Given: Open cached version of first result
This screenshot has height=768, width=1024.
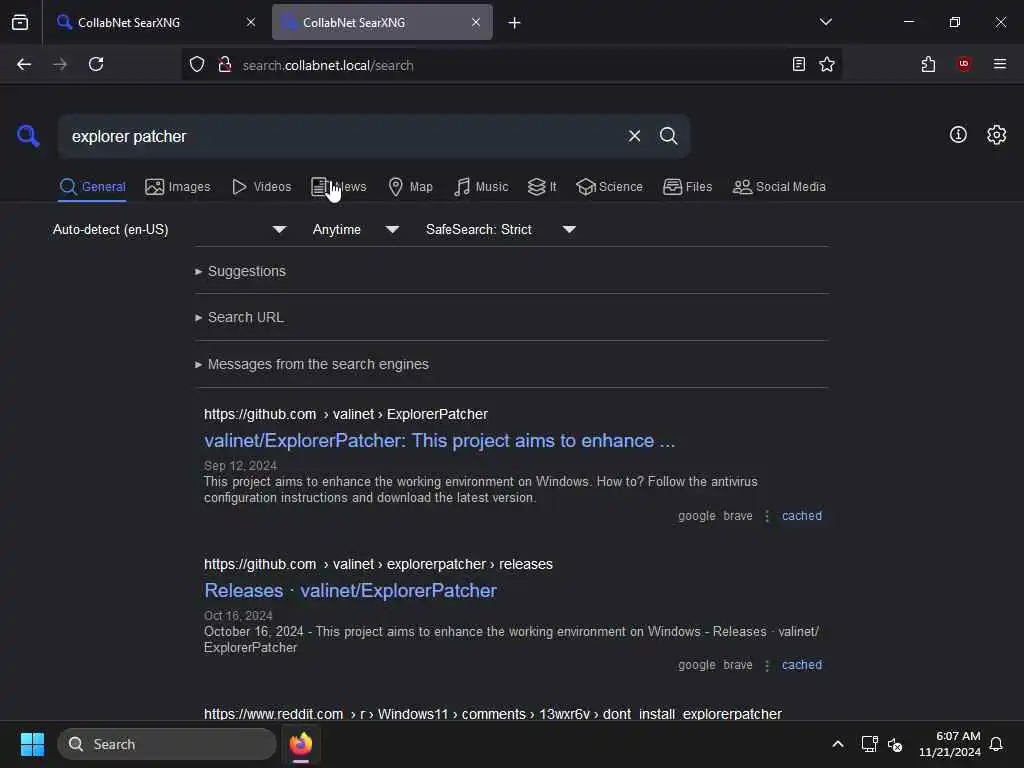Looking at the screenshot, I should point(802,516).
